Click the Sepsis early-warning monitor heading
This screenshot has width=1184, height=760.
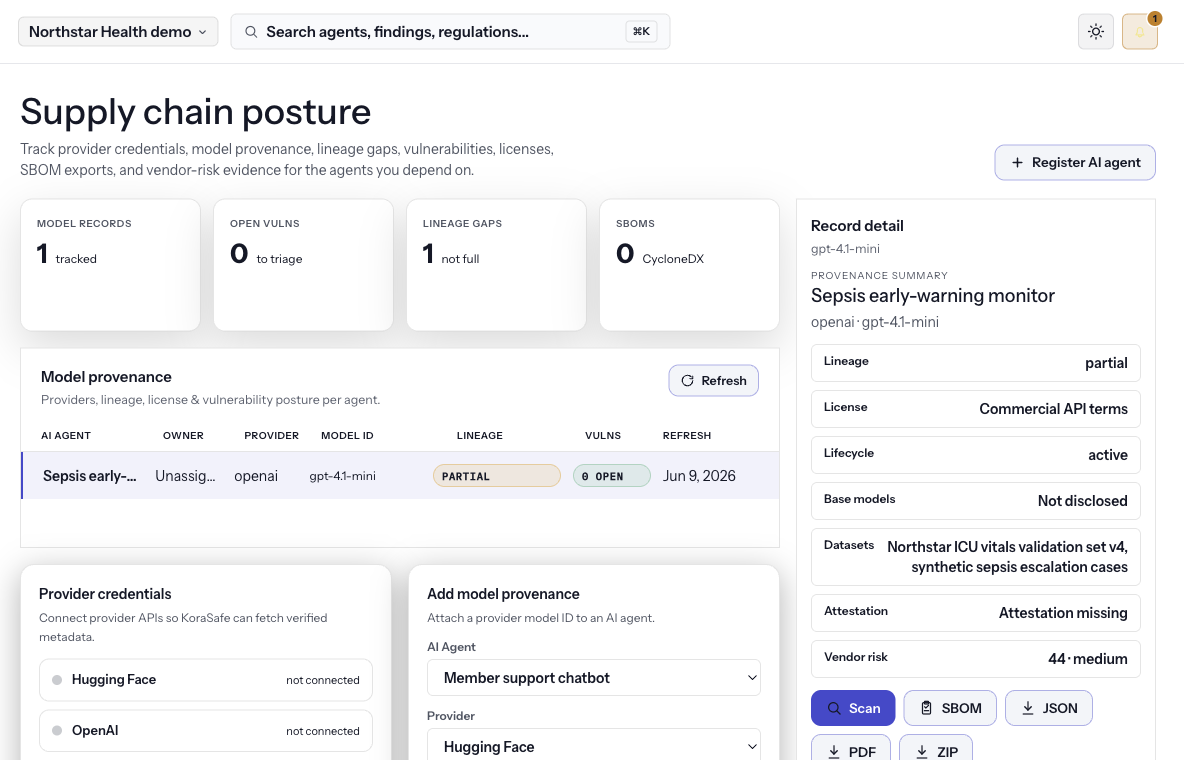click(x=933, y=295)
